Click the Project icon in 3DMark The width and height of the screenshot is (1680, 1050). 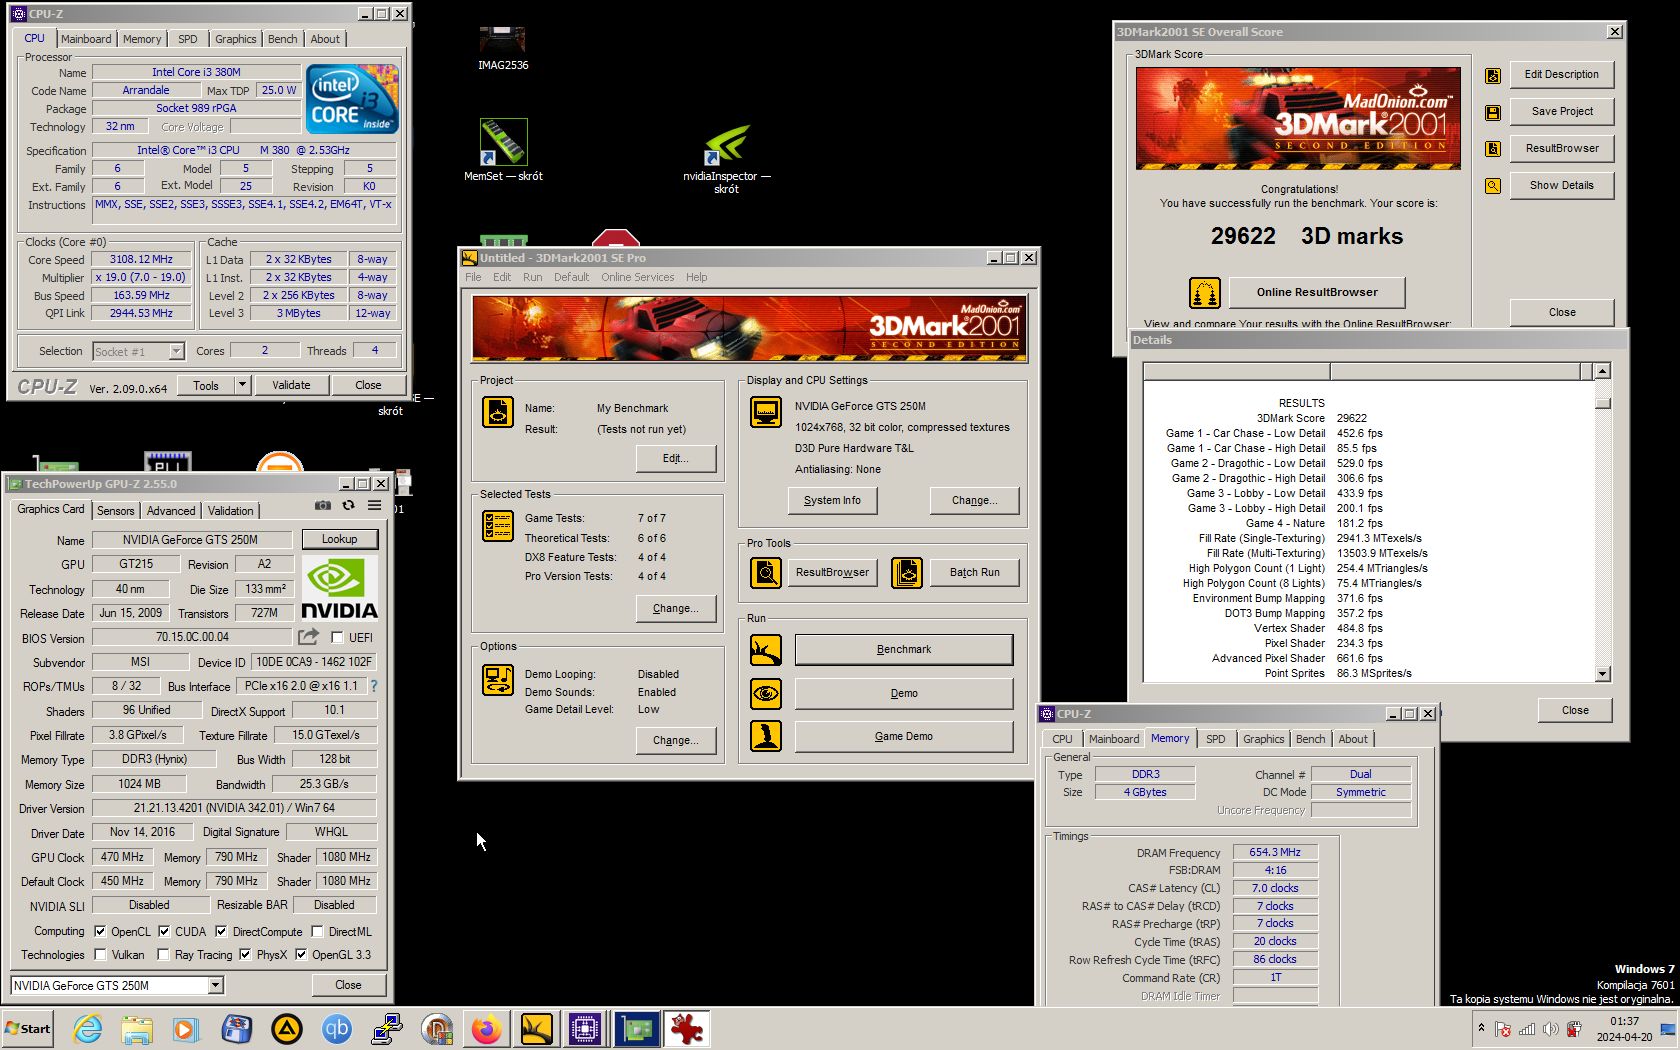(498, 412)
